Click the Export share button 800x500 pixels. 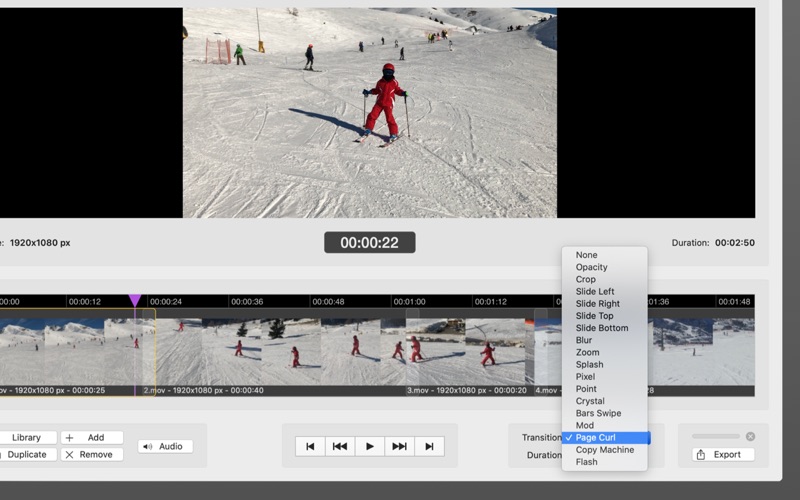(x=723, y=455)
